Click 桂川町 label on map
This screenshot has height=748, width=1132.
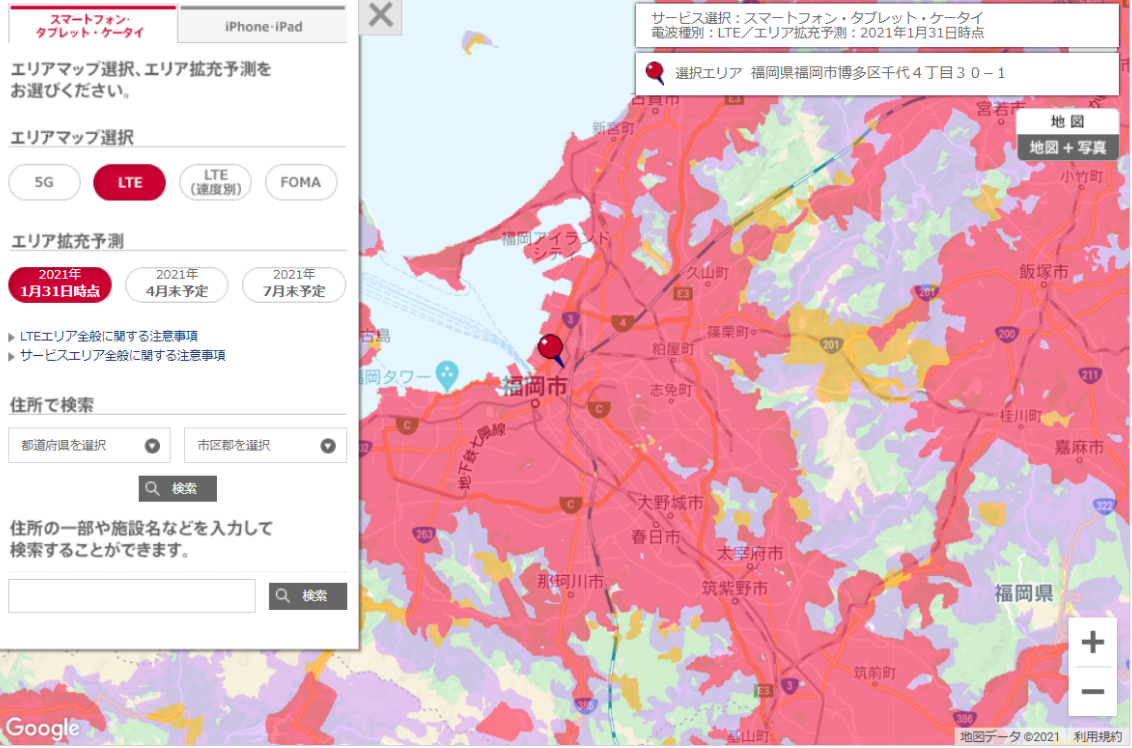coord(1021,416)
